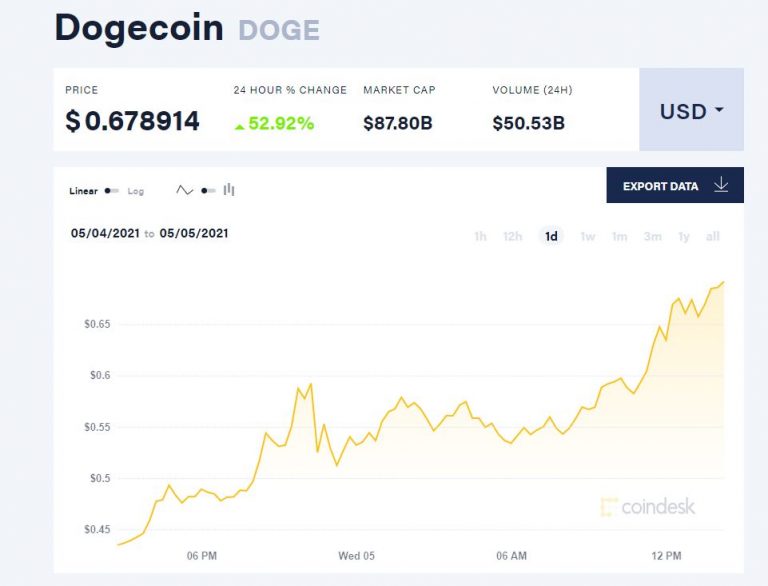Select the Log scale label
The image size is (768, 586).
[x=136, y=191]
